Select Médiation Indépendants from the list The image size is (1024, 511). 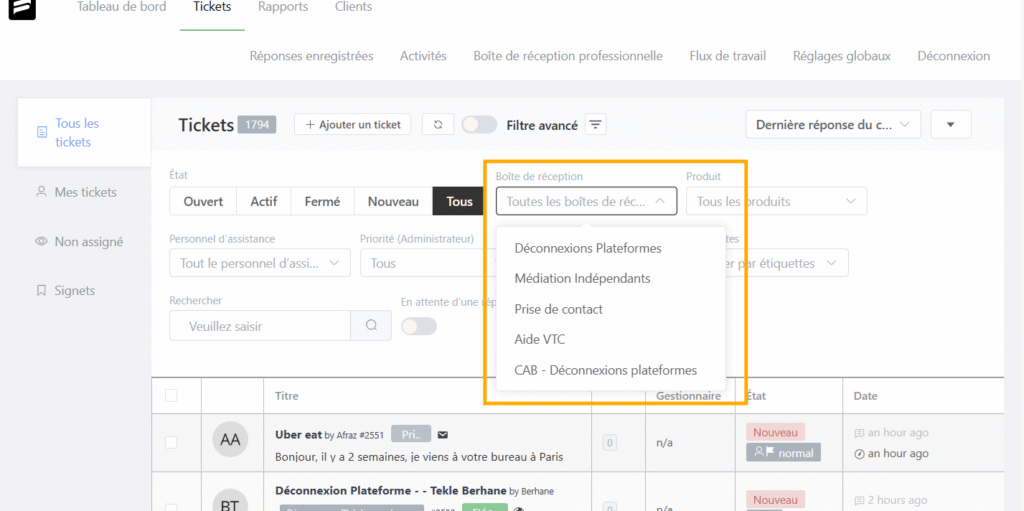pyautogui.click(x=582, y=278)
